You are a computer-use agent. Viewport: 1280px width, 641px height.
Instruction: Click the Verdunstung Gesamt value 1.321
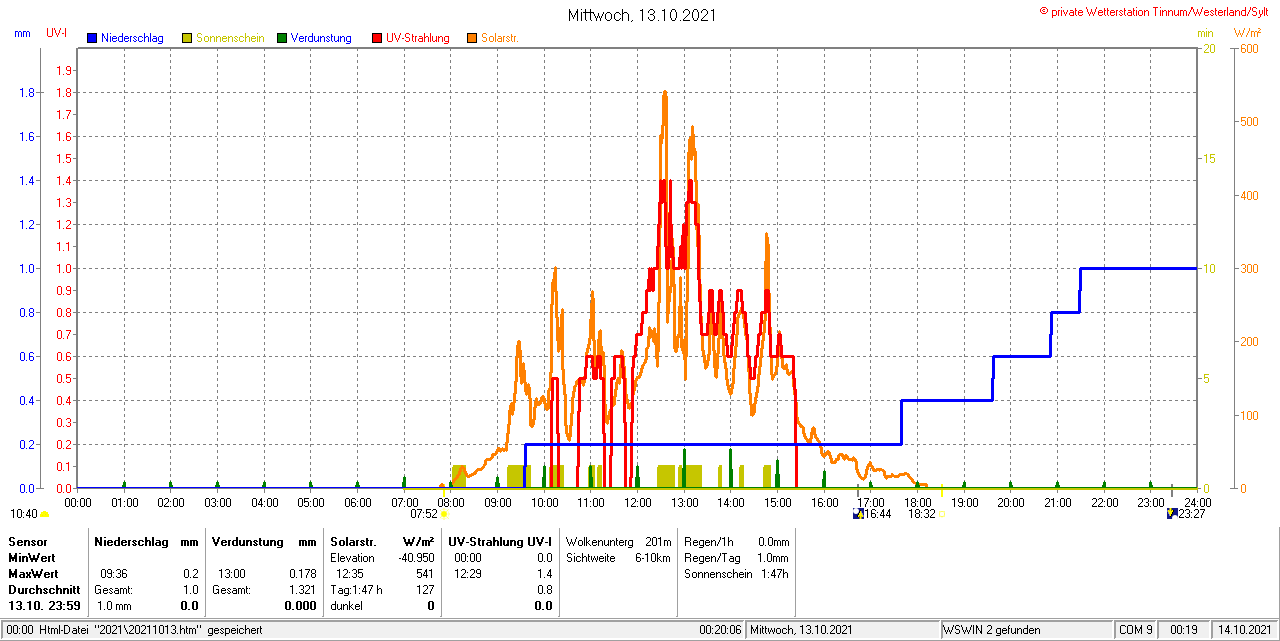[302, 590]
